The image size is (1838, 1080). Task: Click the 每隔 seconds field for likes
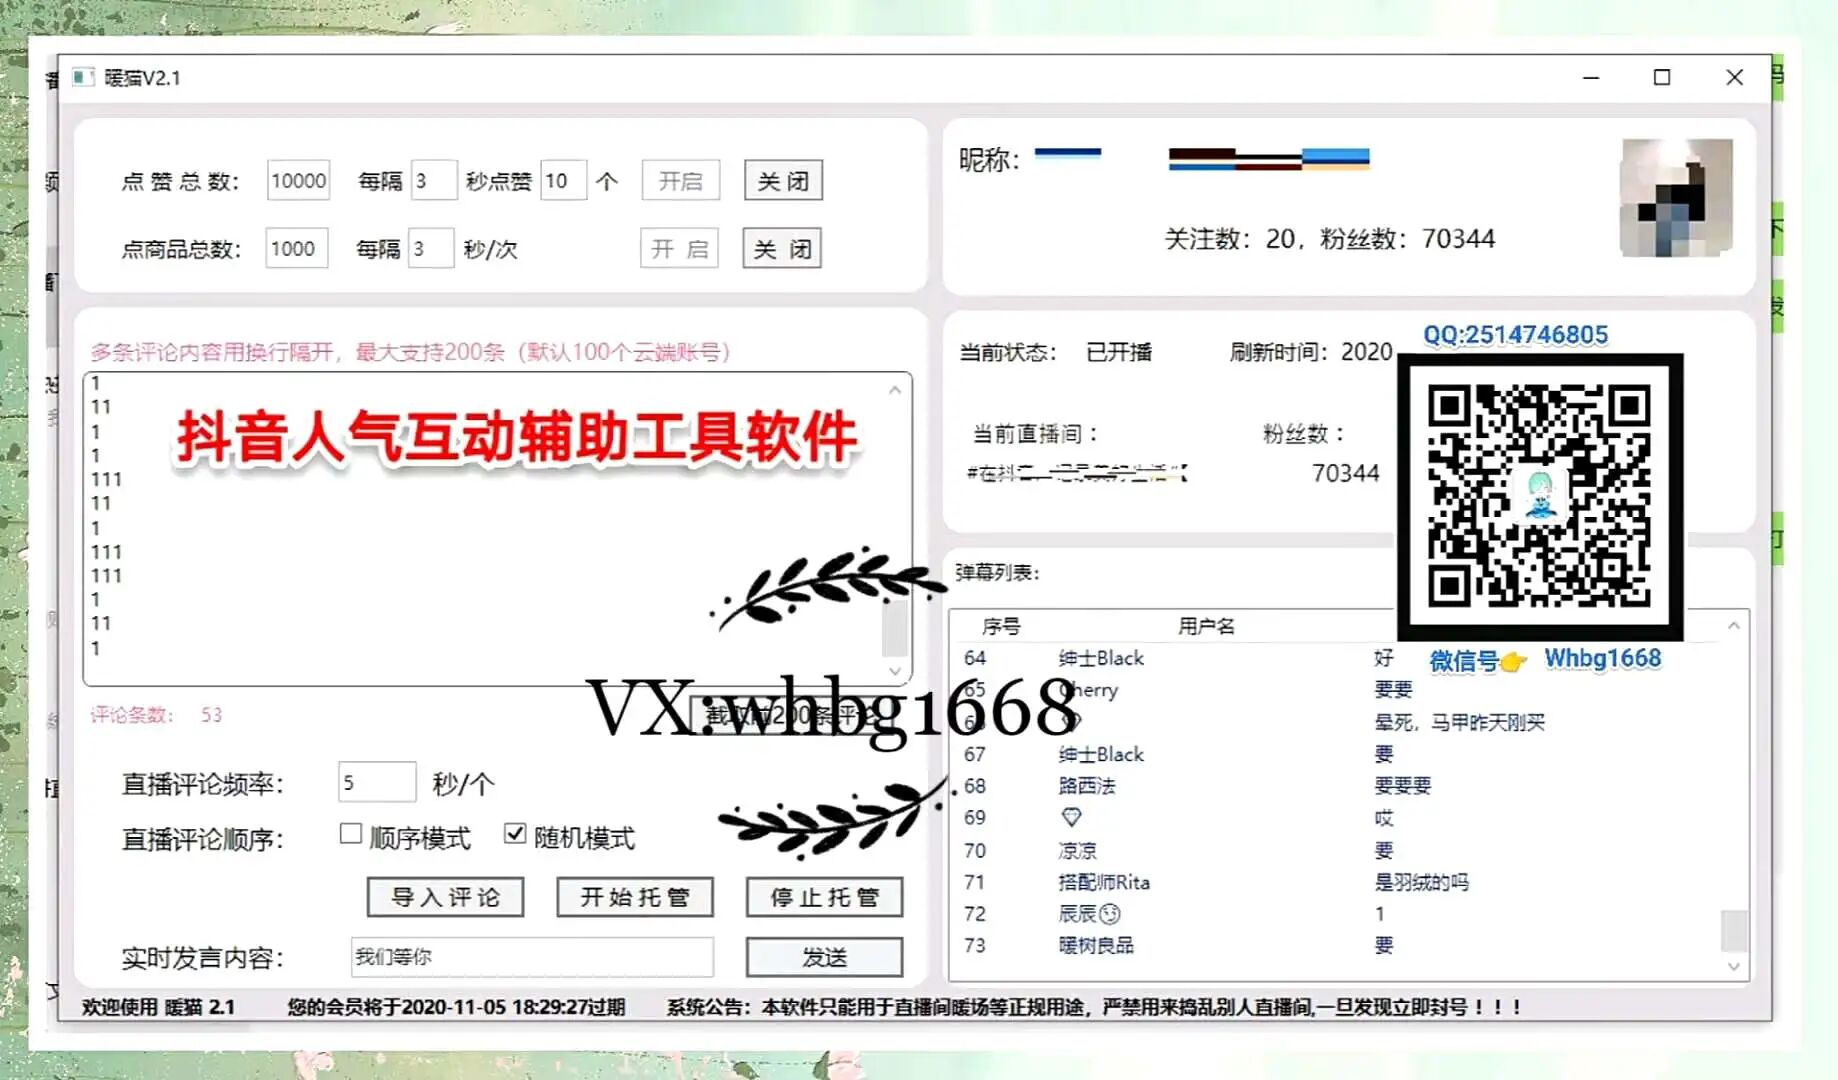[x=434, y=181]
